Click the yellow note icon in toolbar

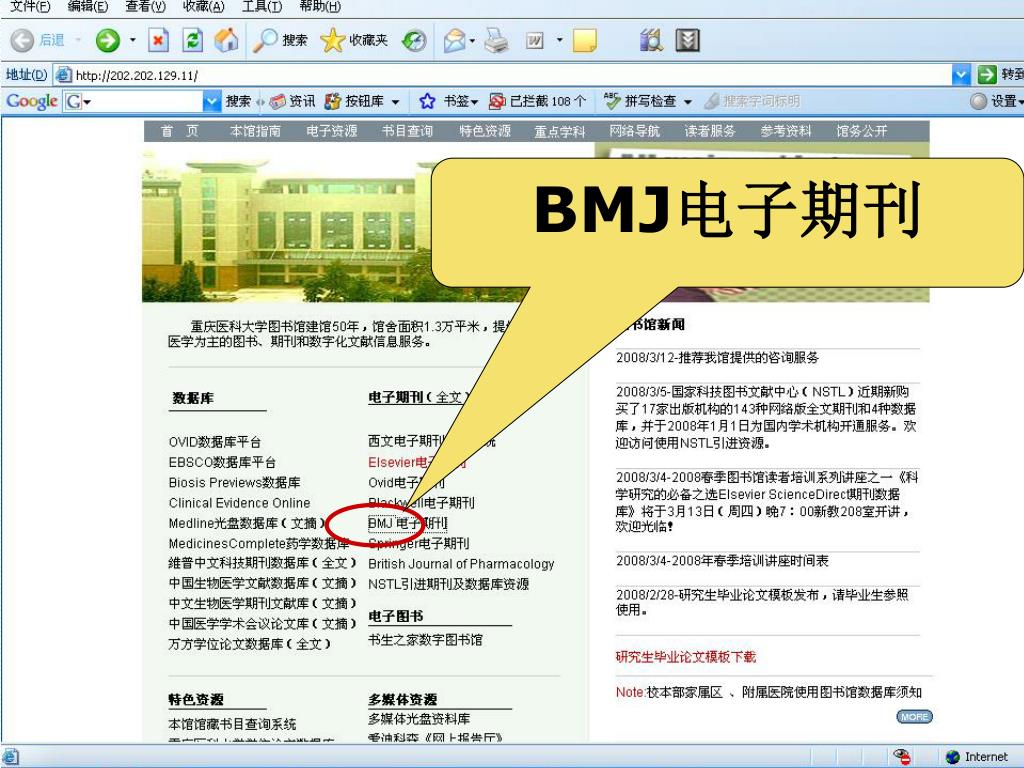click(x=584, y=40)
